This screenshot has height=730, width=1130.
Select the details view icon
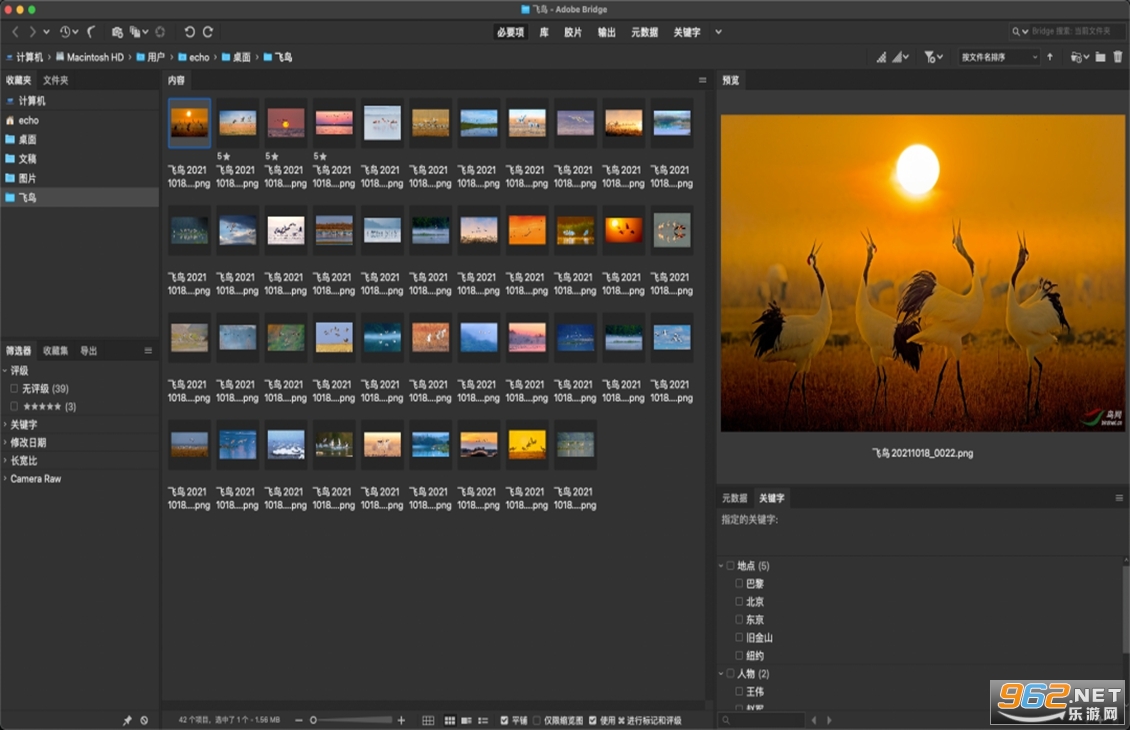coord(466,721)
